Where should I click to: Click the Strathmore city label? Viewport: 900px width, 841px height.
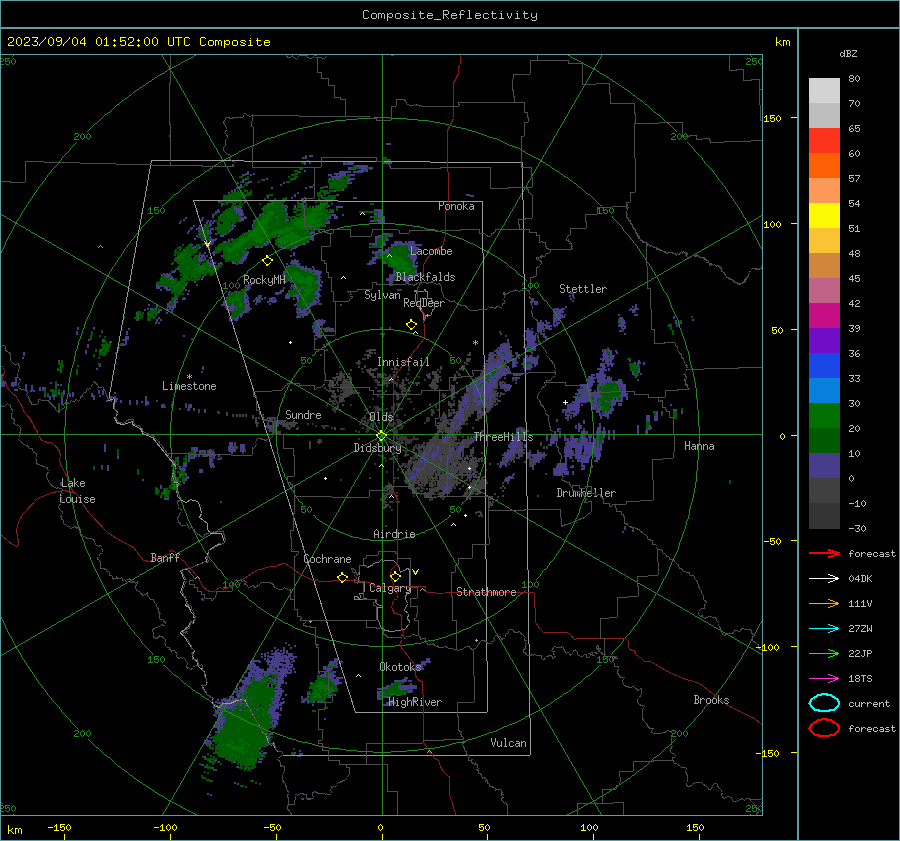[x=486, y=592]
